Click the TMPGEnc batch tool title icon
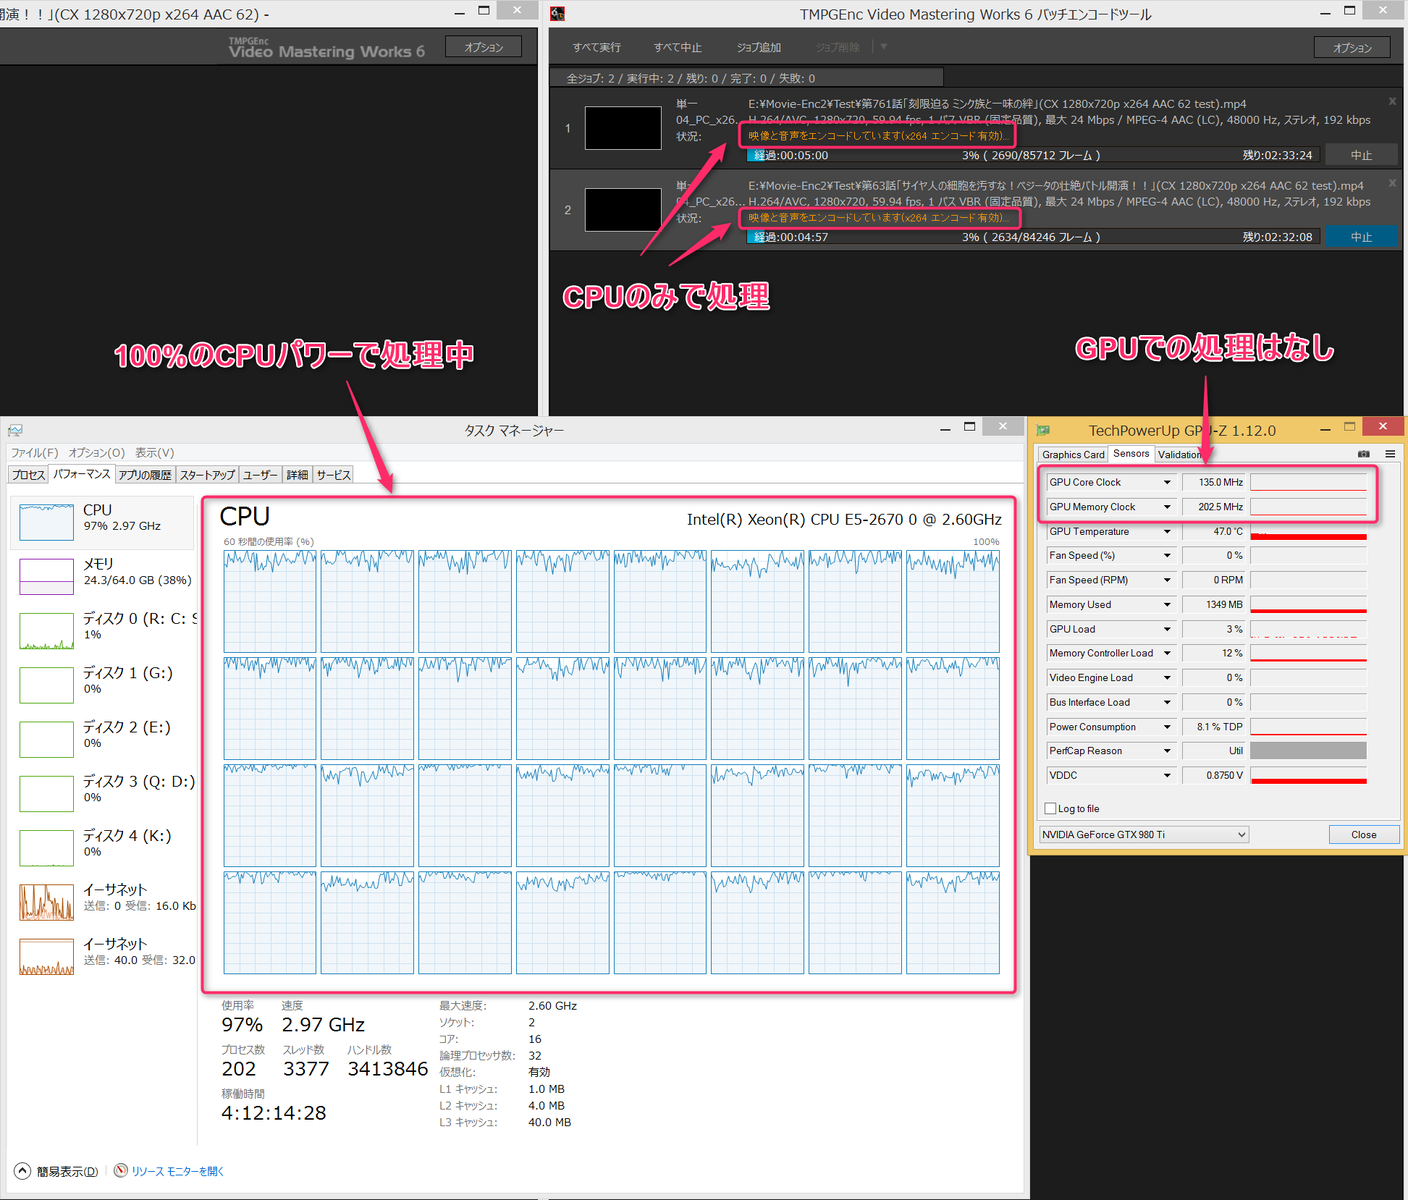The height and width of the screenshot is (1200, 1408). (x=558, y=14)
